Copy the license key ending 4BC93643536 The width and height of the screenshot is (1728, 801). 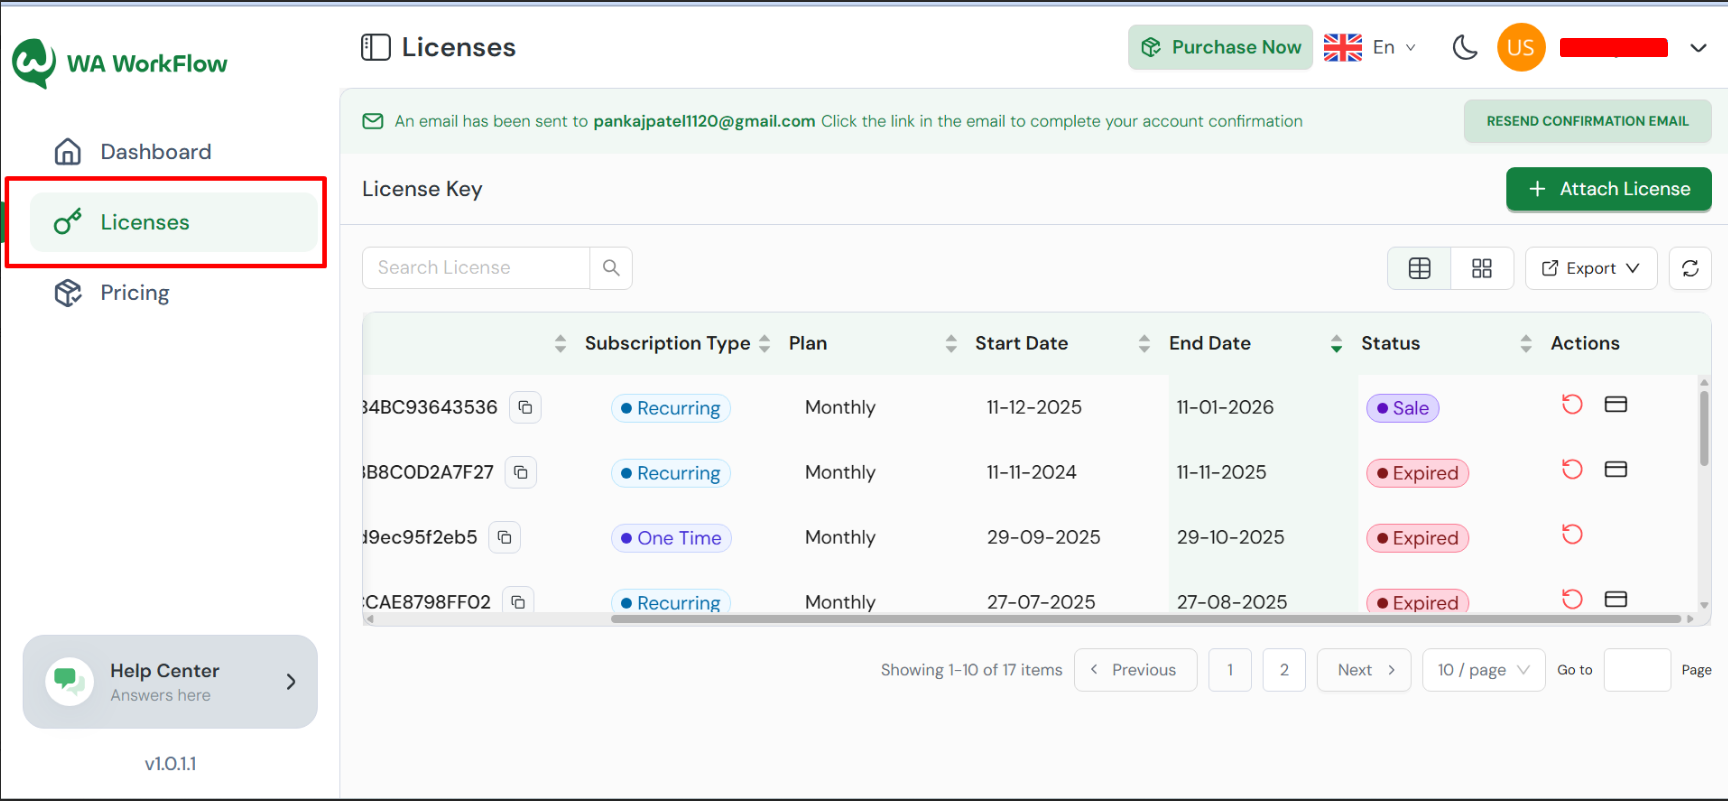[x=525, y=407]
